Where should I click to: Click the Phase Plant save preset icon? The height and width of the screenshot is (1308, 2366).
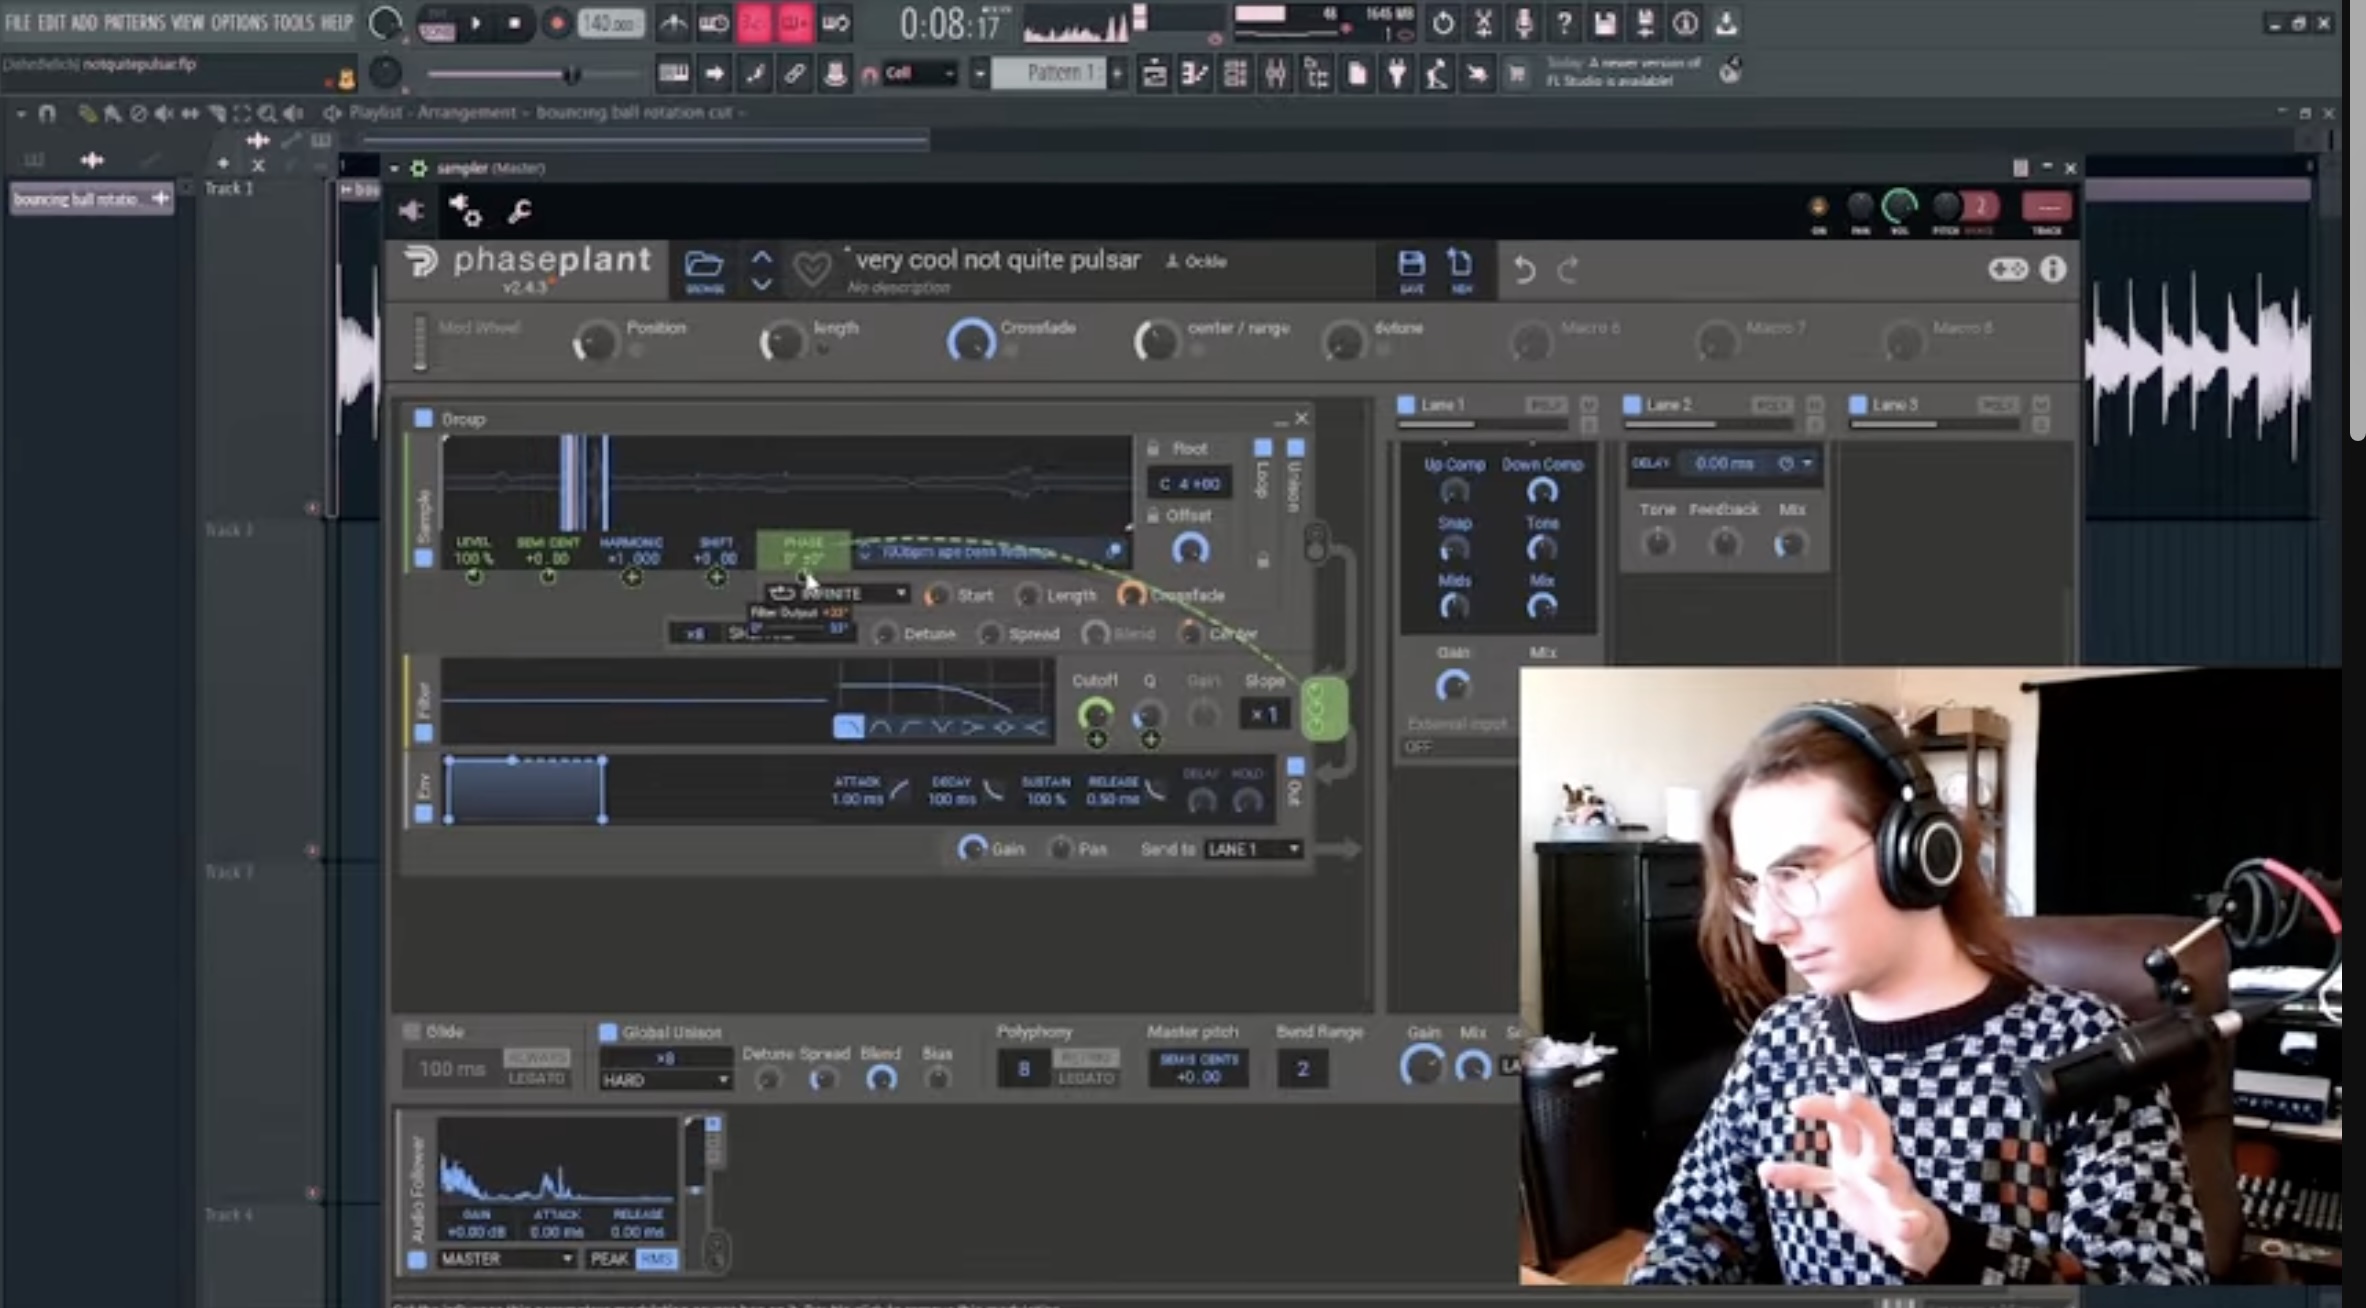pos(1411,266)
